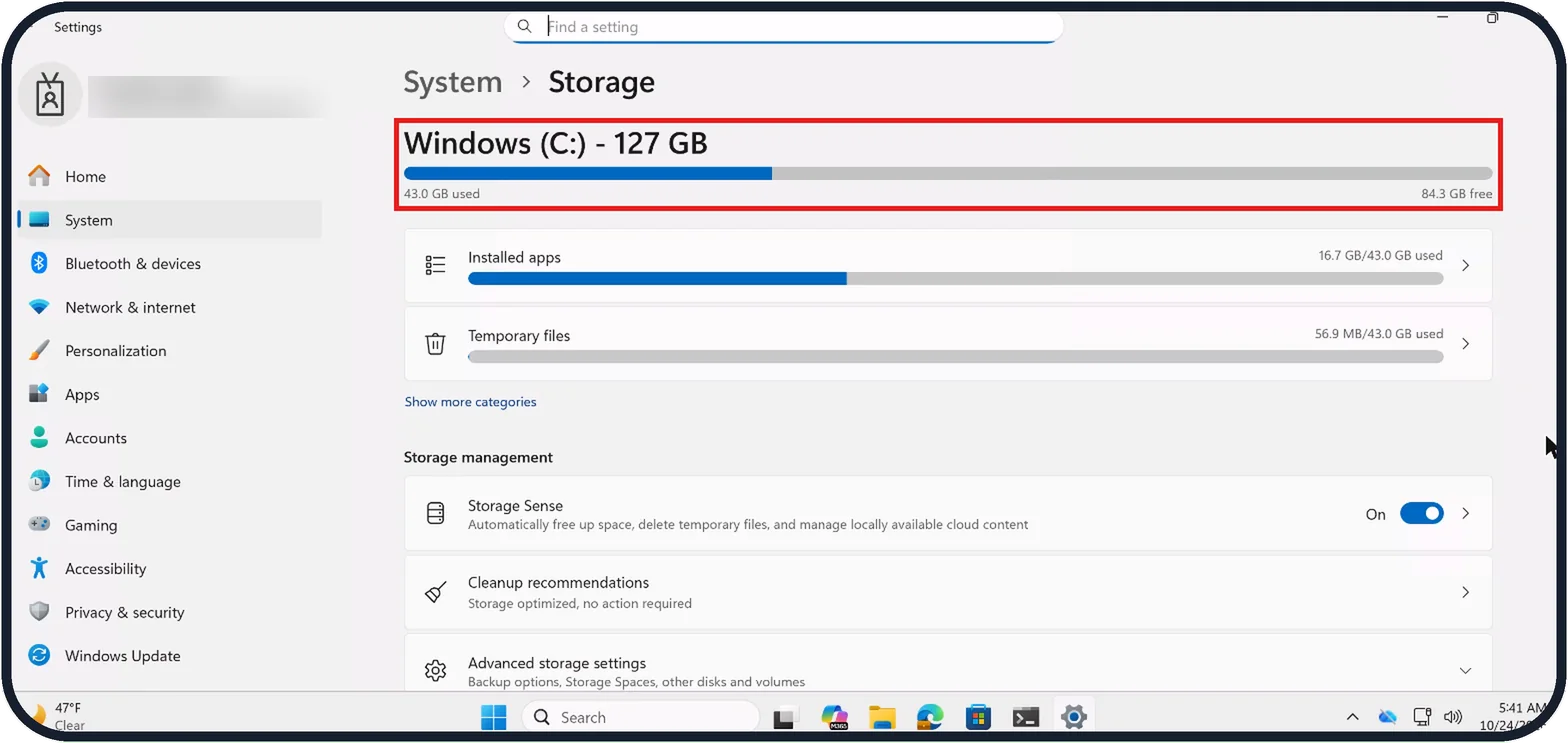Open Bluetooth & devices settings
Image resolution: width=1568 pixels, height=743 pixels.
tap(170, 264)
